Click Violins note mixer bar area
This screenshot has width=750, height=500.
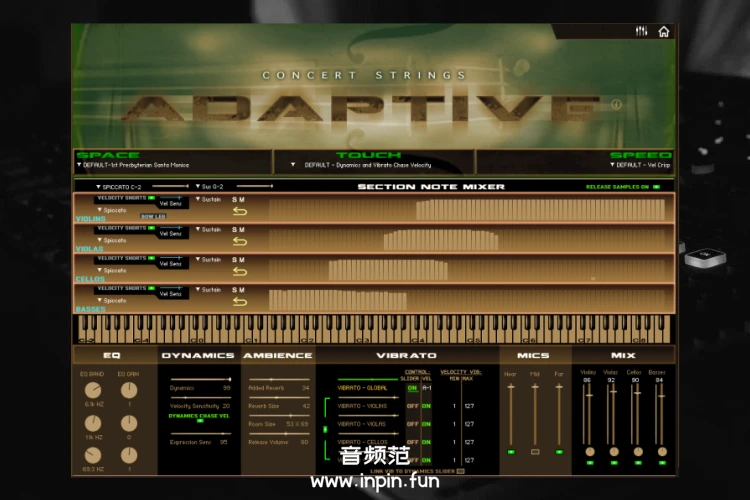click(467, 210)
